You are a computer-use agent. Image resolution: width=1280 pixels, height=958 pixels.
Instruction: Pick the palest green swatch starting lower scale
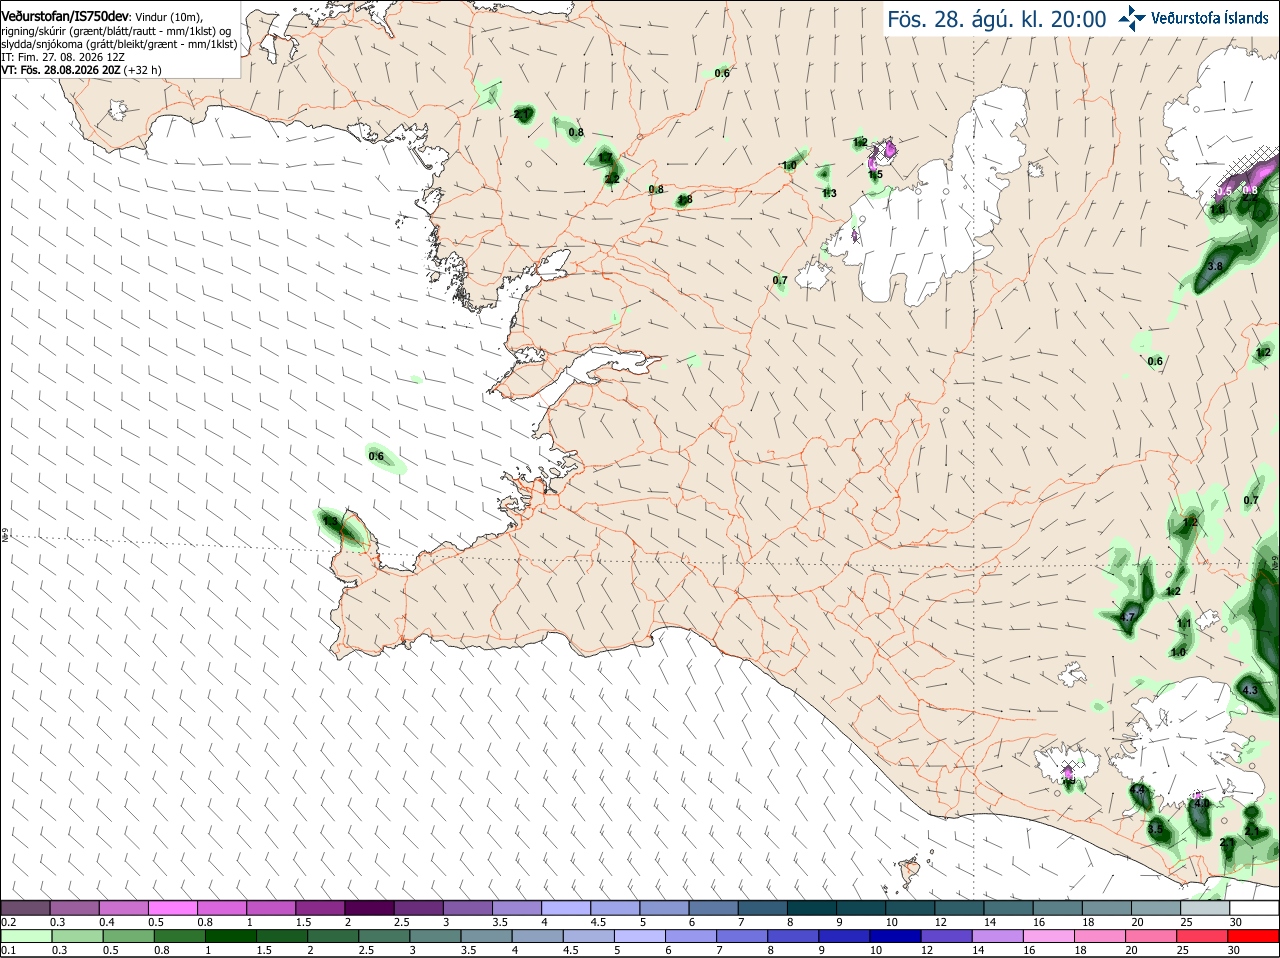(25, 936)
